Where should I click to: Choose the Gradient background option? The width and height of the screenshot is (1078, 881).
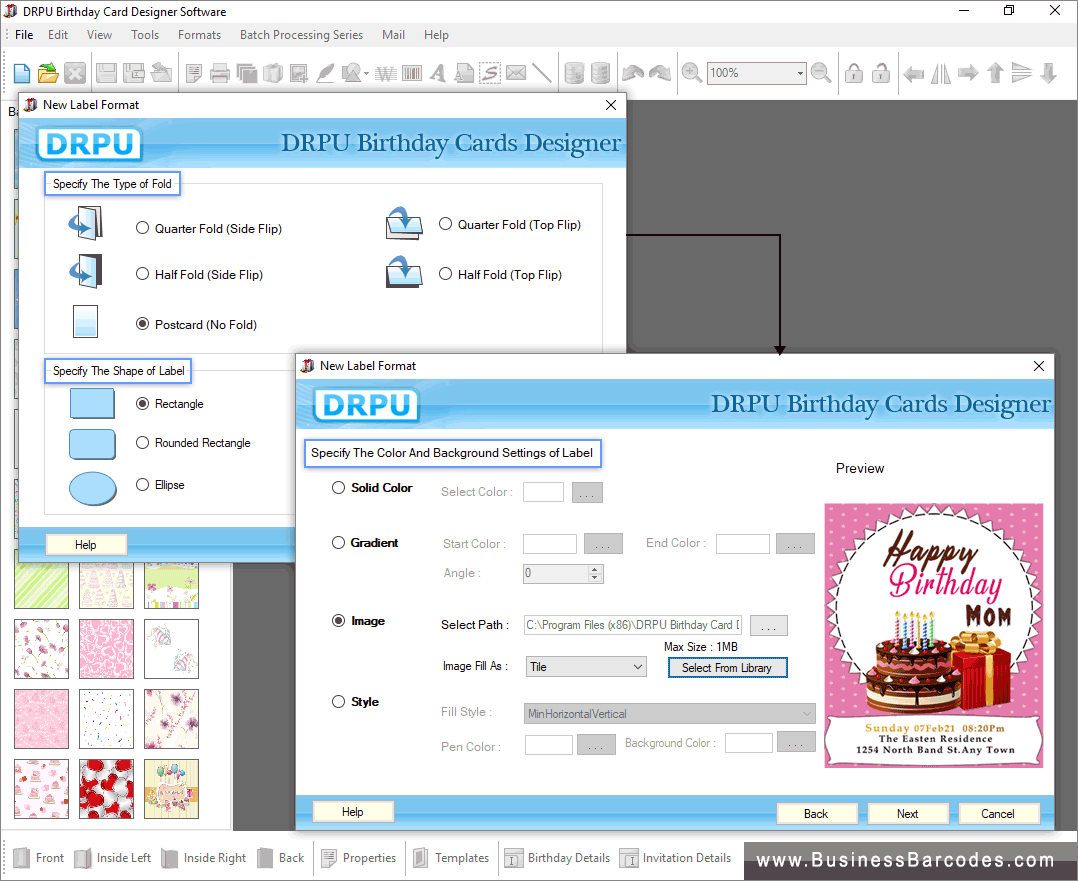point(338,543)
